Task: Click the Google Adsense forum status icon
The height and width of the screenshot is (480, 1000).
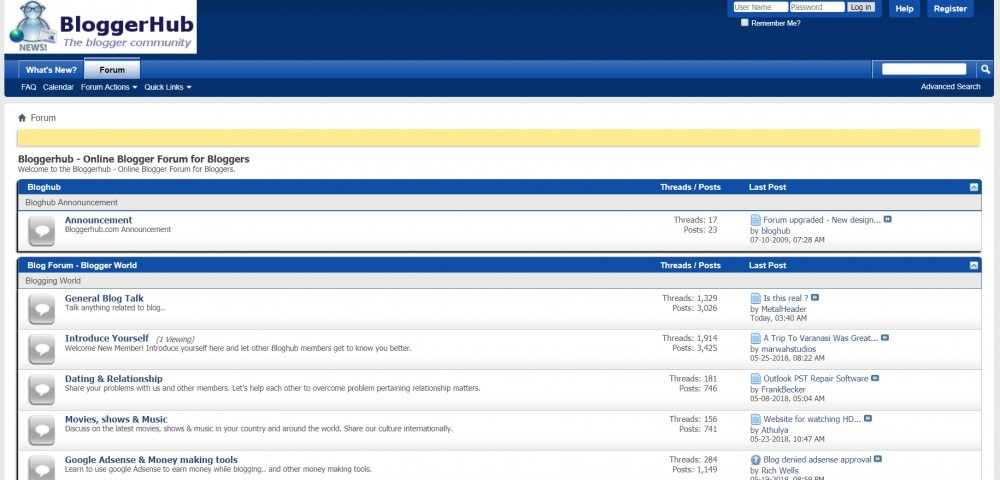Action: coord(41,469)
